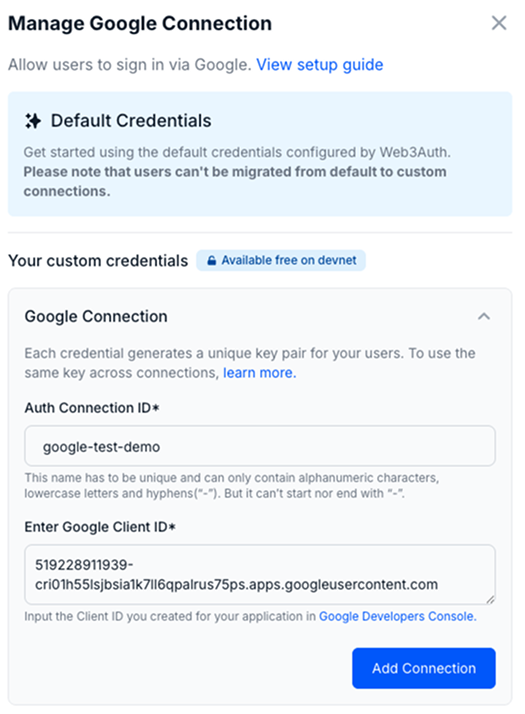Close the Manage Google Connection dialog
The image size is (525, 714).
(499, 23)
